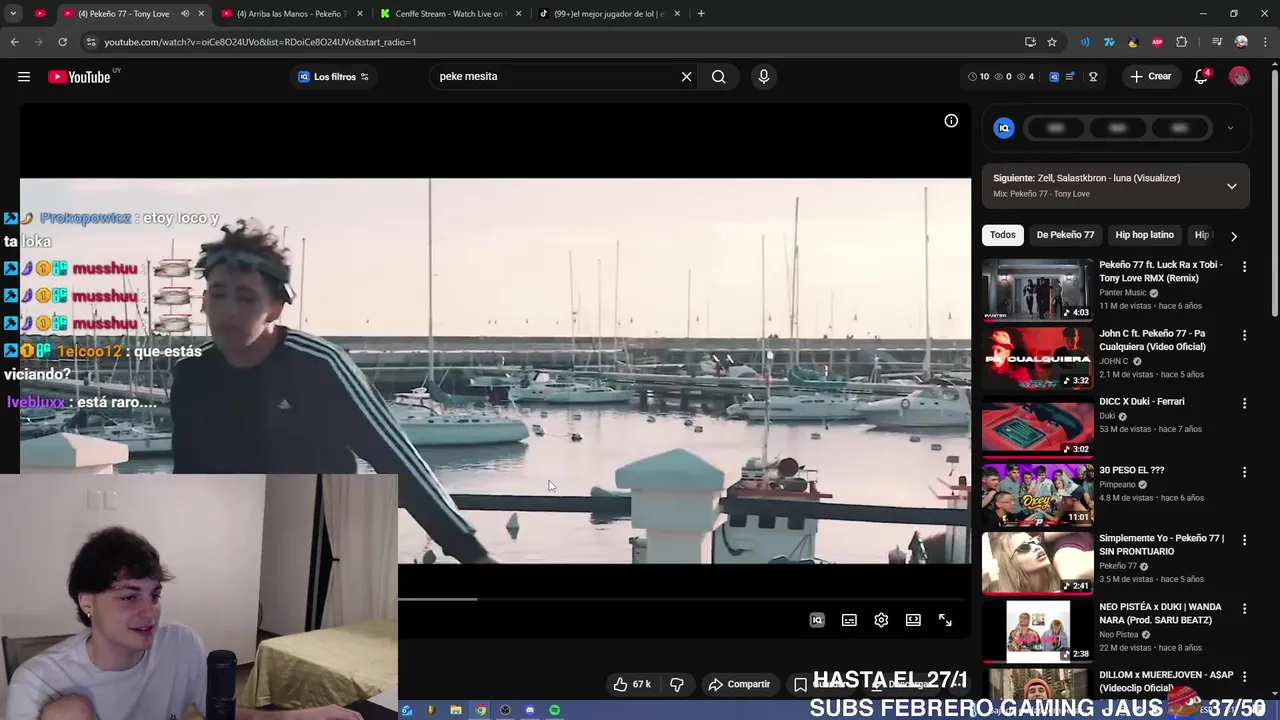The image size is (1280, 720).
Task: Open the extensions puzzle menu
Action: pyautogui.click(x=1182, y=42)
